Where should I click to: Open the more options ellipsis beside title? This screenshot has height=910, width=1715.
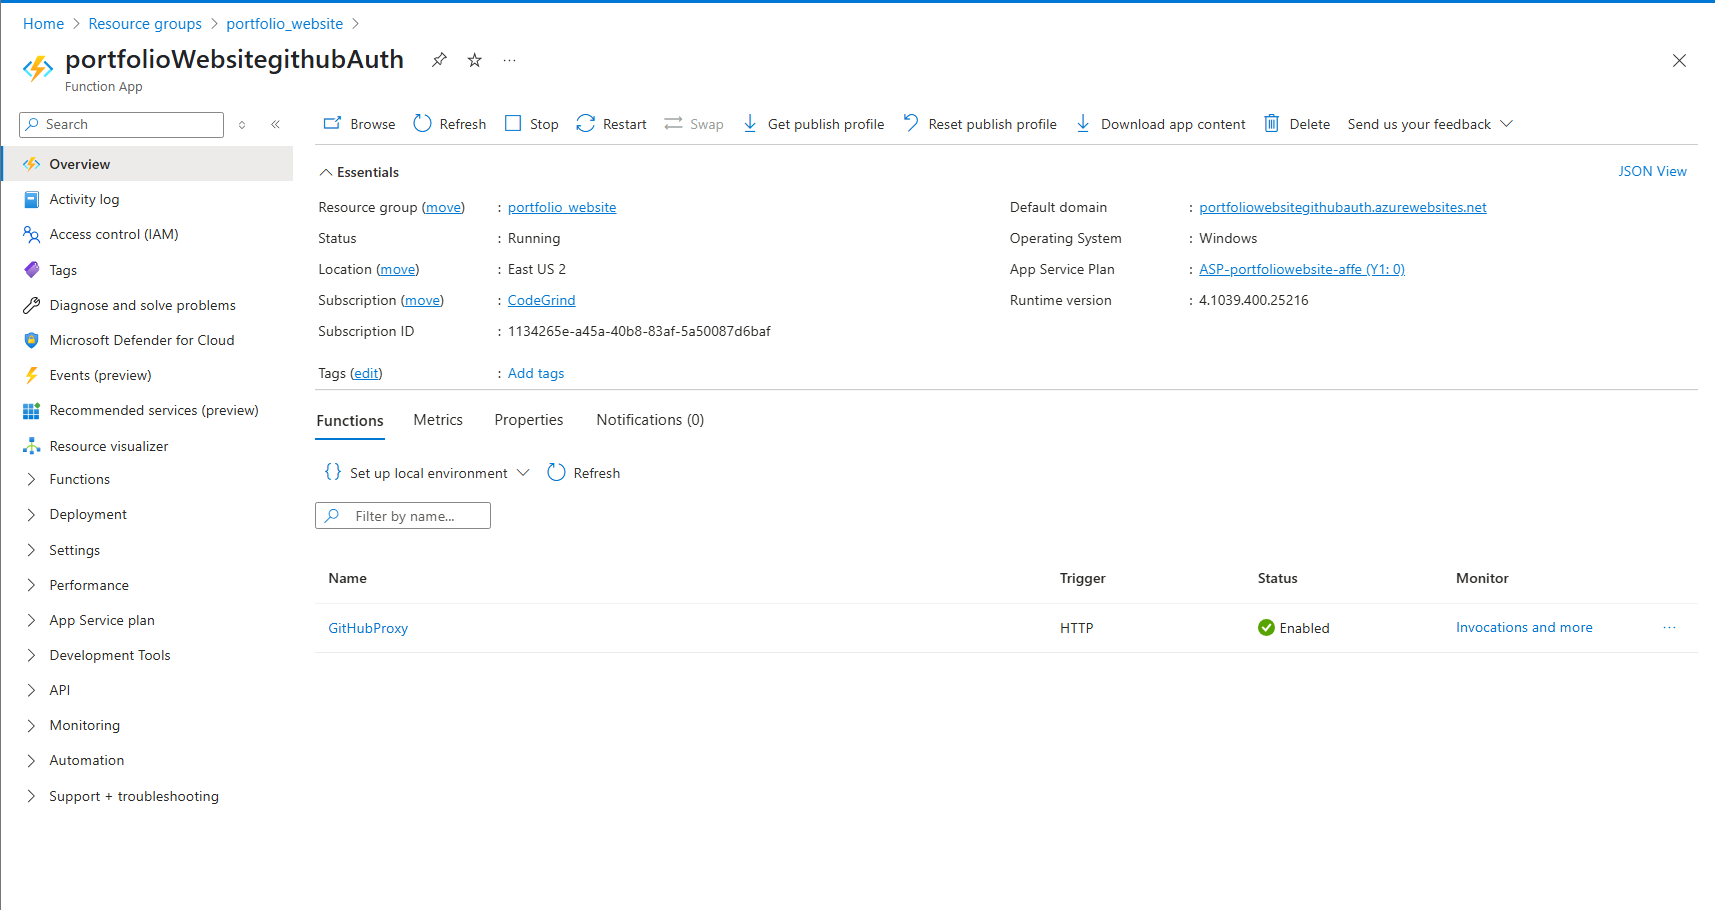(510, 60)
